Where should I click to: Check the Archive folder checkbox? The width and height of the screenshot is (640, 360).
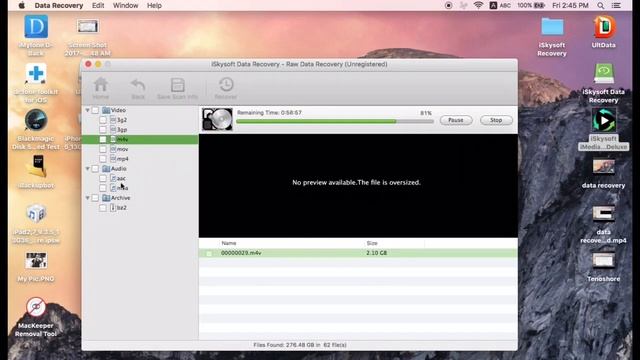(x=95, y=198)
